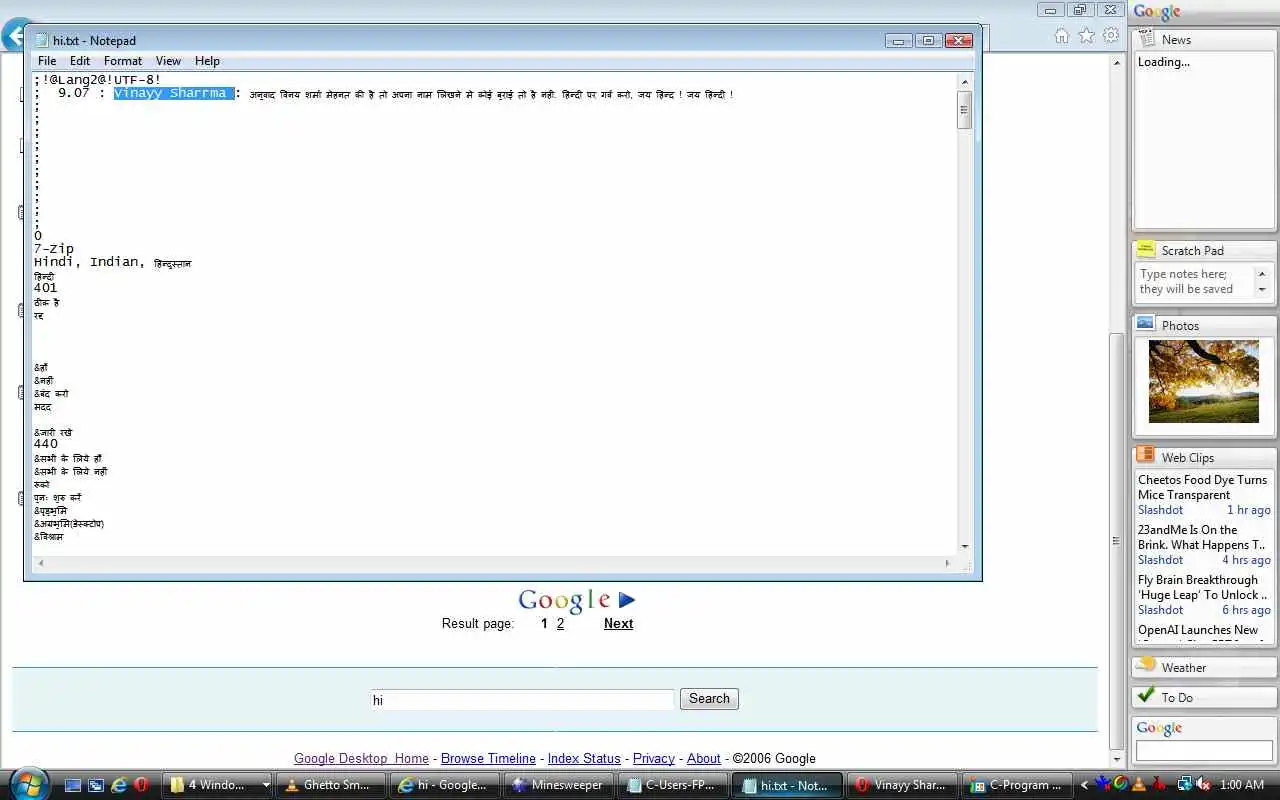Click the VLC cone tray icon
Image resolution: width=1280 pixels, height=800 pixels.
coord(1139,785)
